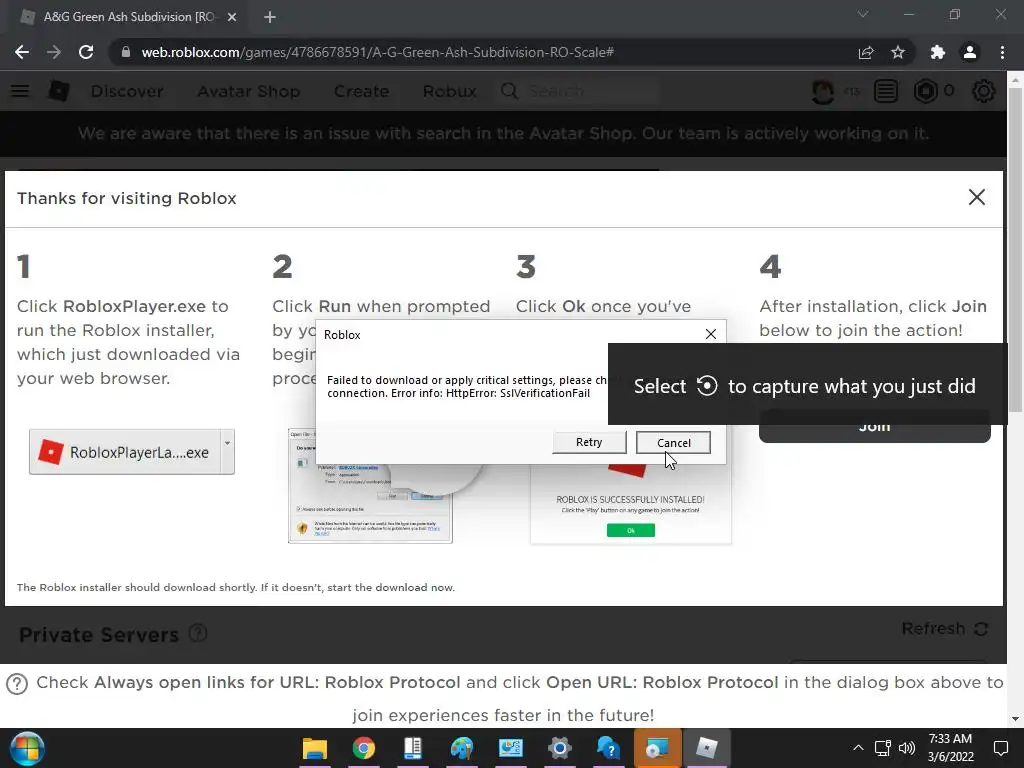Close the Thanks for visiting Roblox modal
Image resolution: width=1024 pixels, height=768 pixels.
pos(976,197)
